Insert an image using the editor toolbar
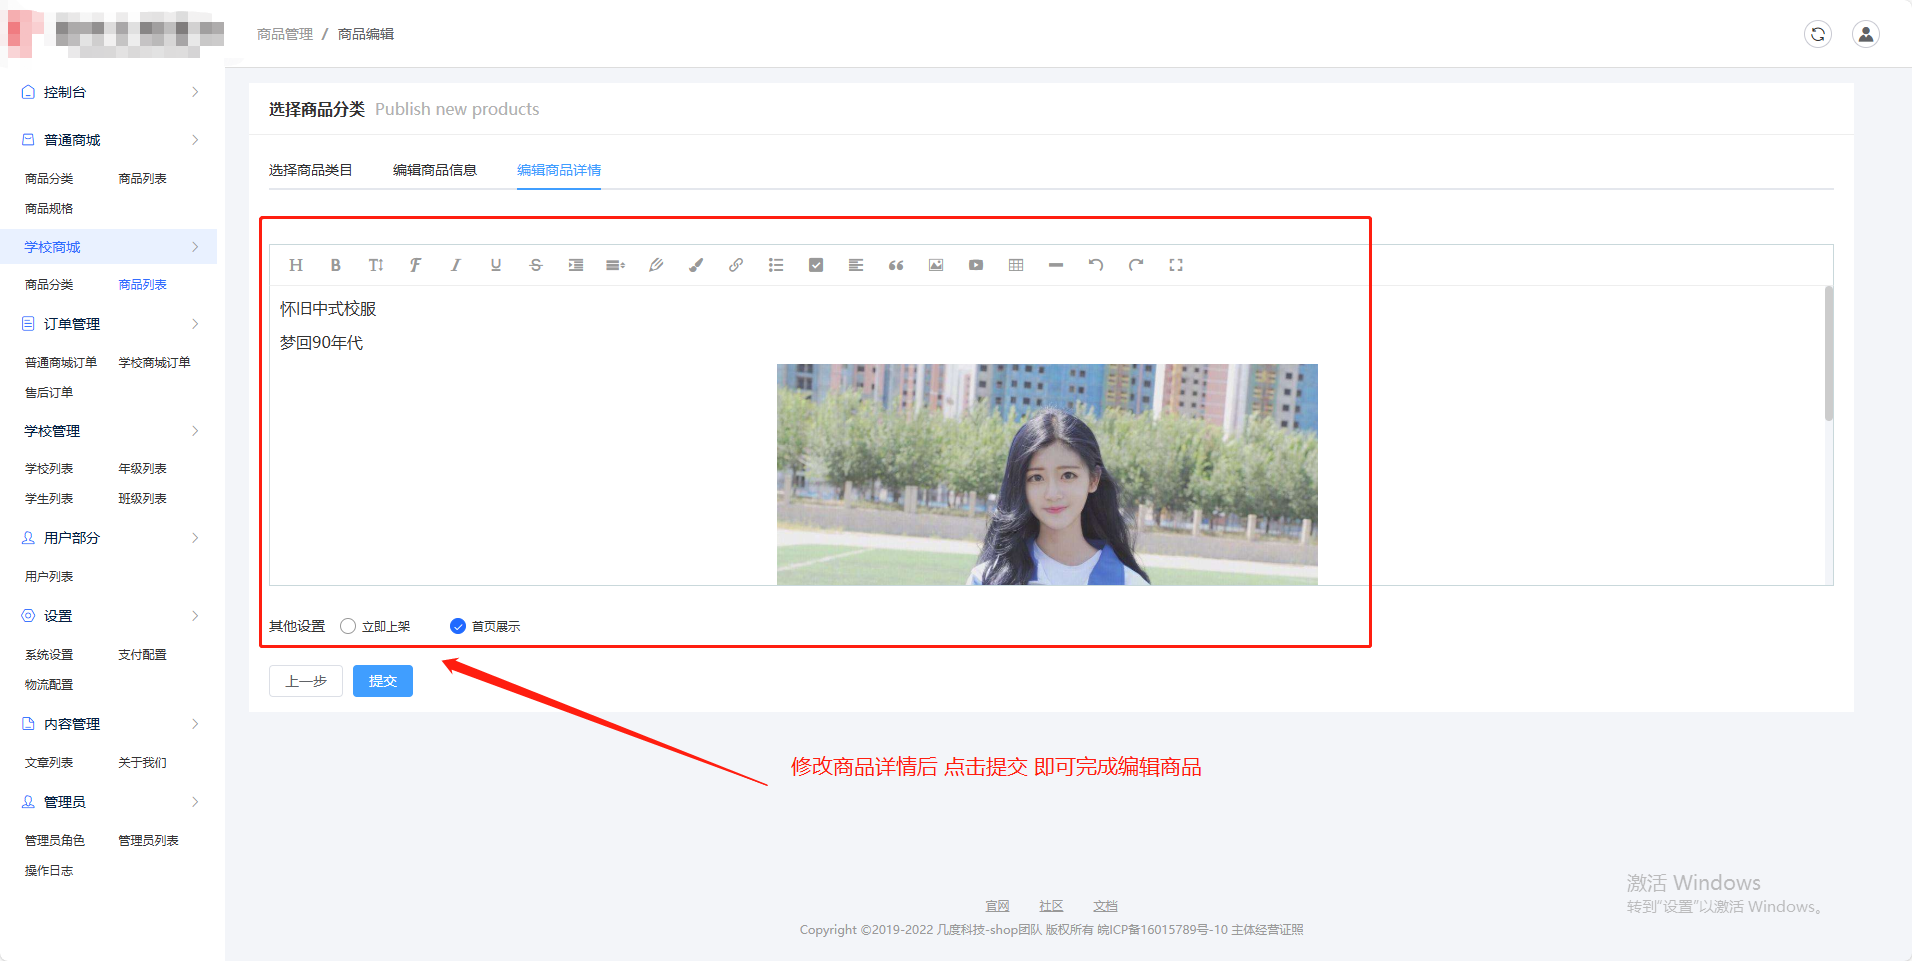This screenshot has height=961, width=1912. click(x=935, y=264)
